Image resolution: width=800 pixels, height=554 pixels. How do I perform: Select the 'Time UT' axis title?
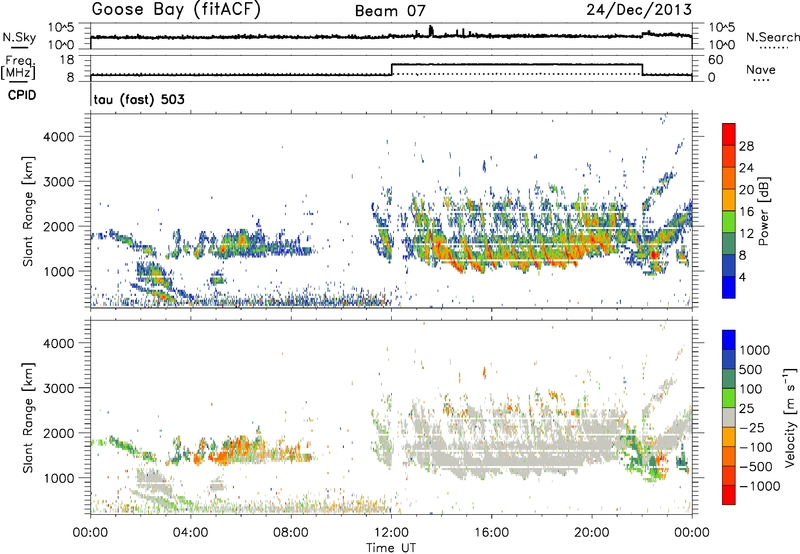click(391, 548)
